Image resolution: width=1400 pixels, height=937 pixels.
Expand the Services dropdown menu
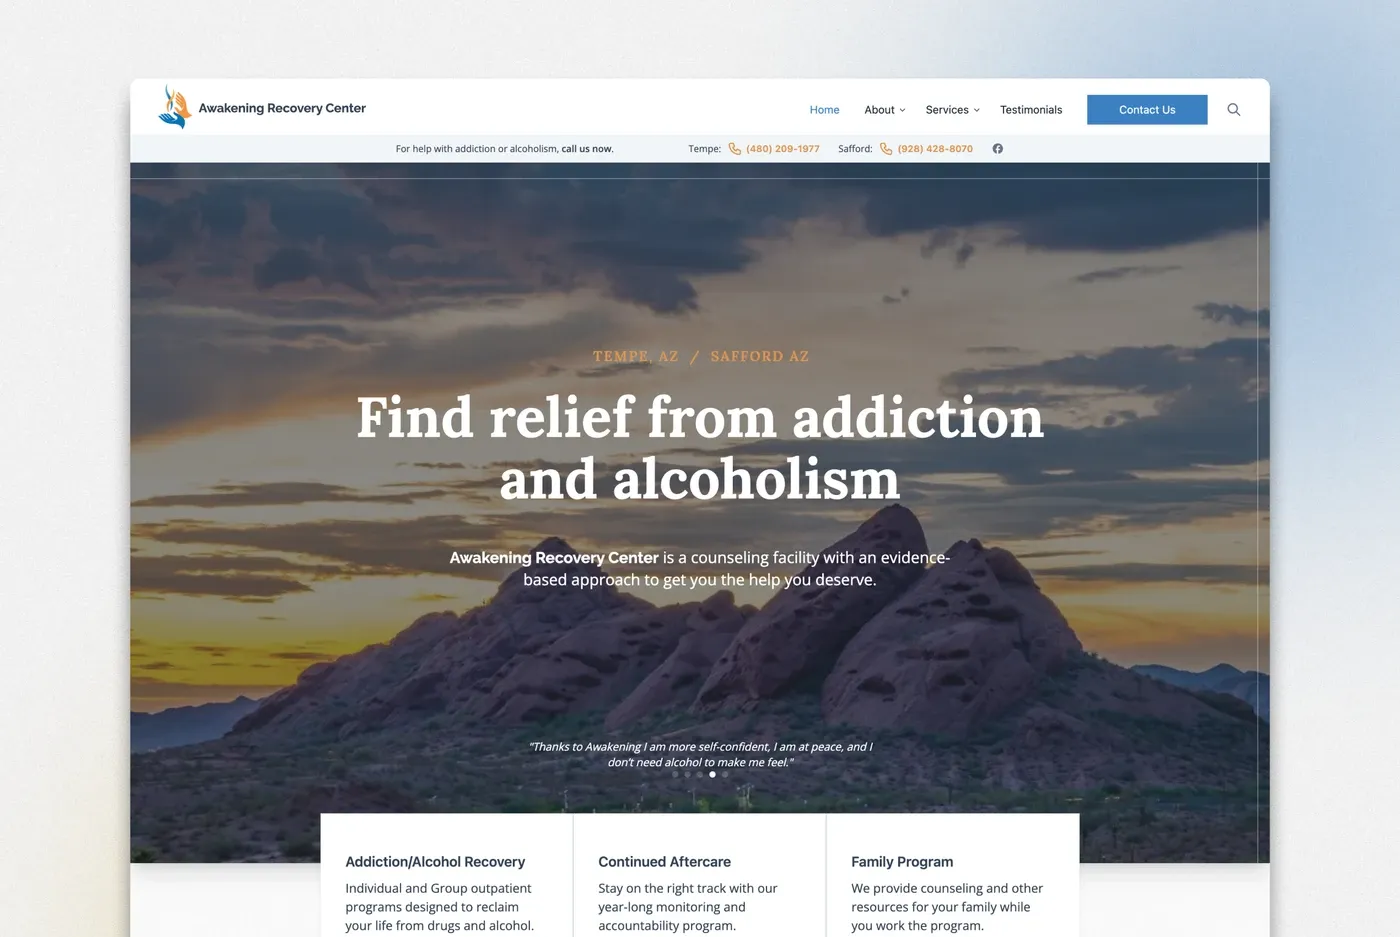(952, 110)
